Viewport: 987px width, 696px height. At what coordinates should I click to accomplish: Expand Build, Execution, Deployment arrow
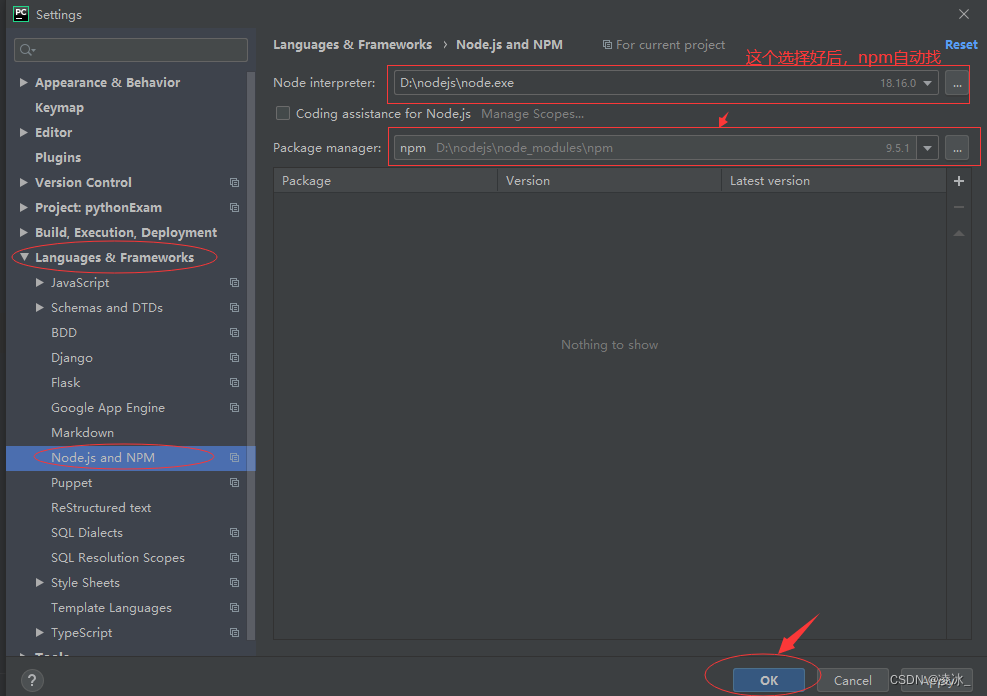tap(23, 232)
